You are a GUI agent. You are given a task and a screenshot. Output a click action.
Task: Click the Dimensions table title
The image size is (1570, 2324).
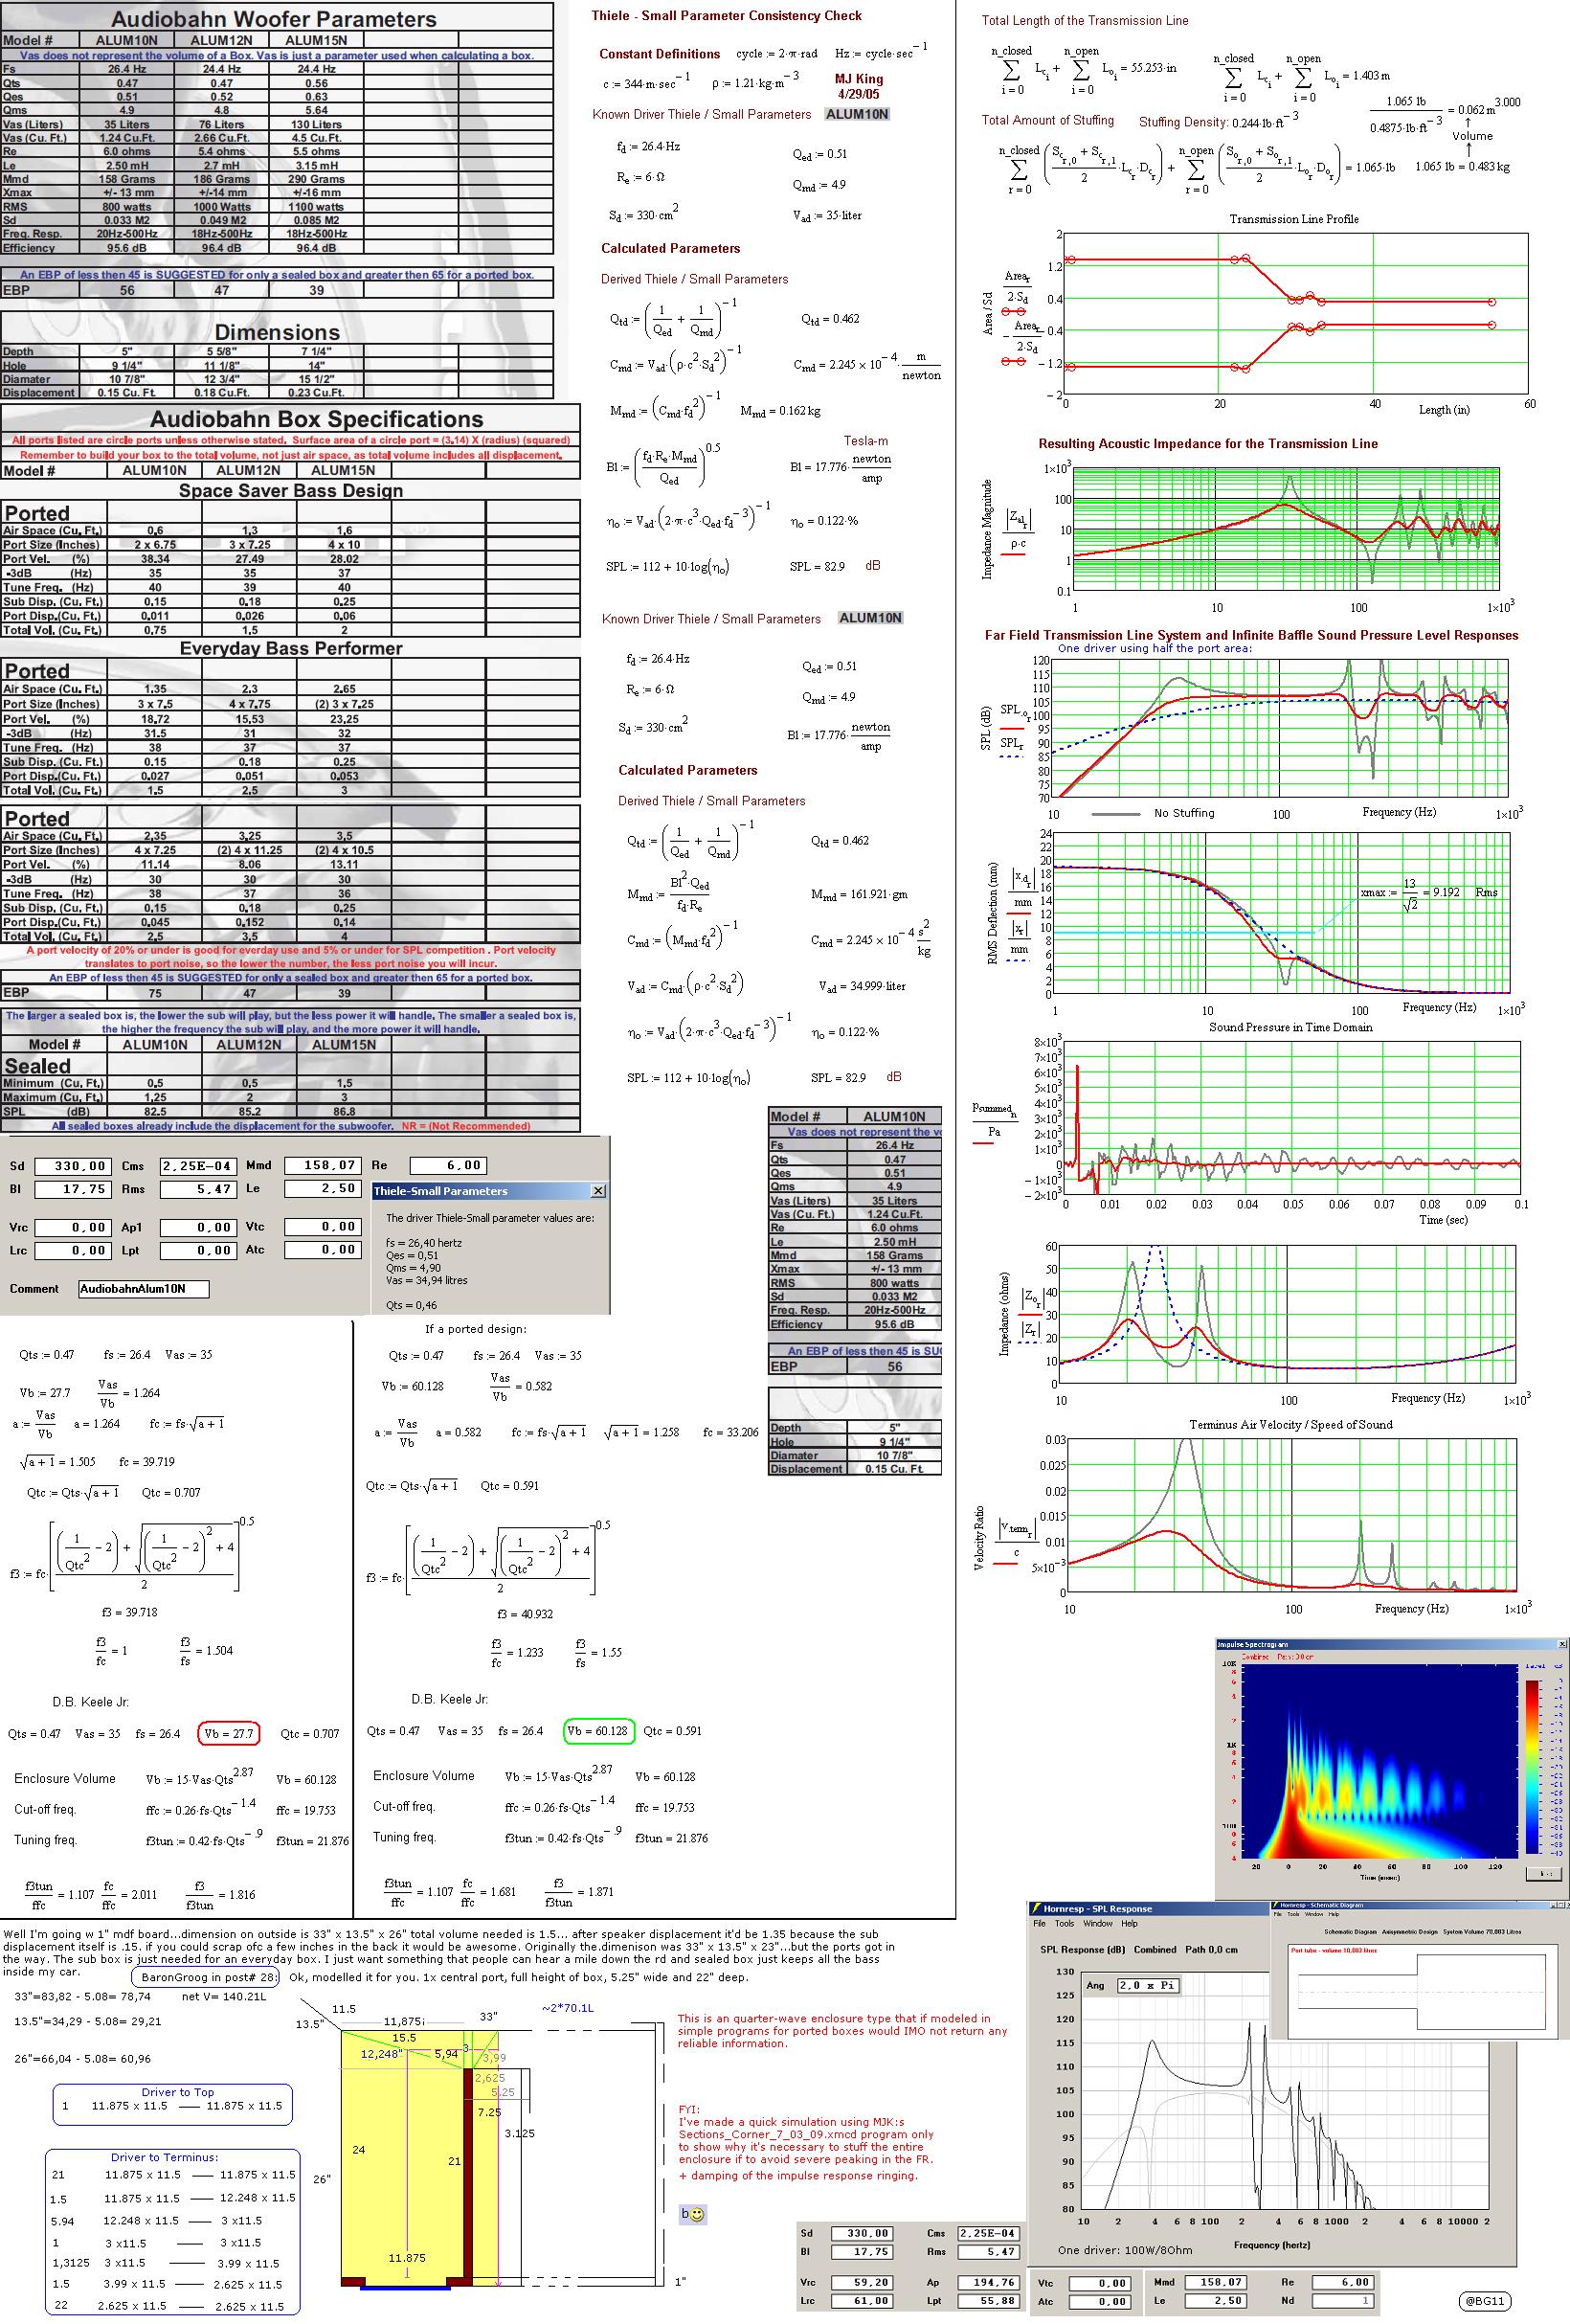[x=277, y=332]
